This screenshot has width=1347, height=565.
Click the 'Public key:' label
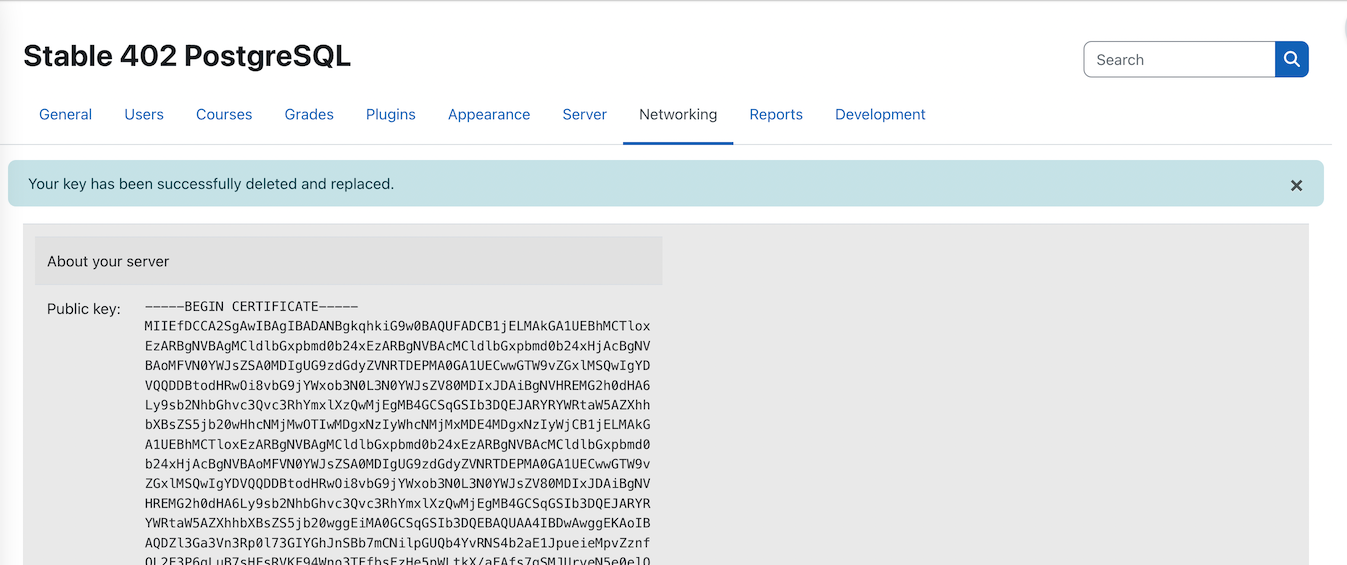pos(84,309)
